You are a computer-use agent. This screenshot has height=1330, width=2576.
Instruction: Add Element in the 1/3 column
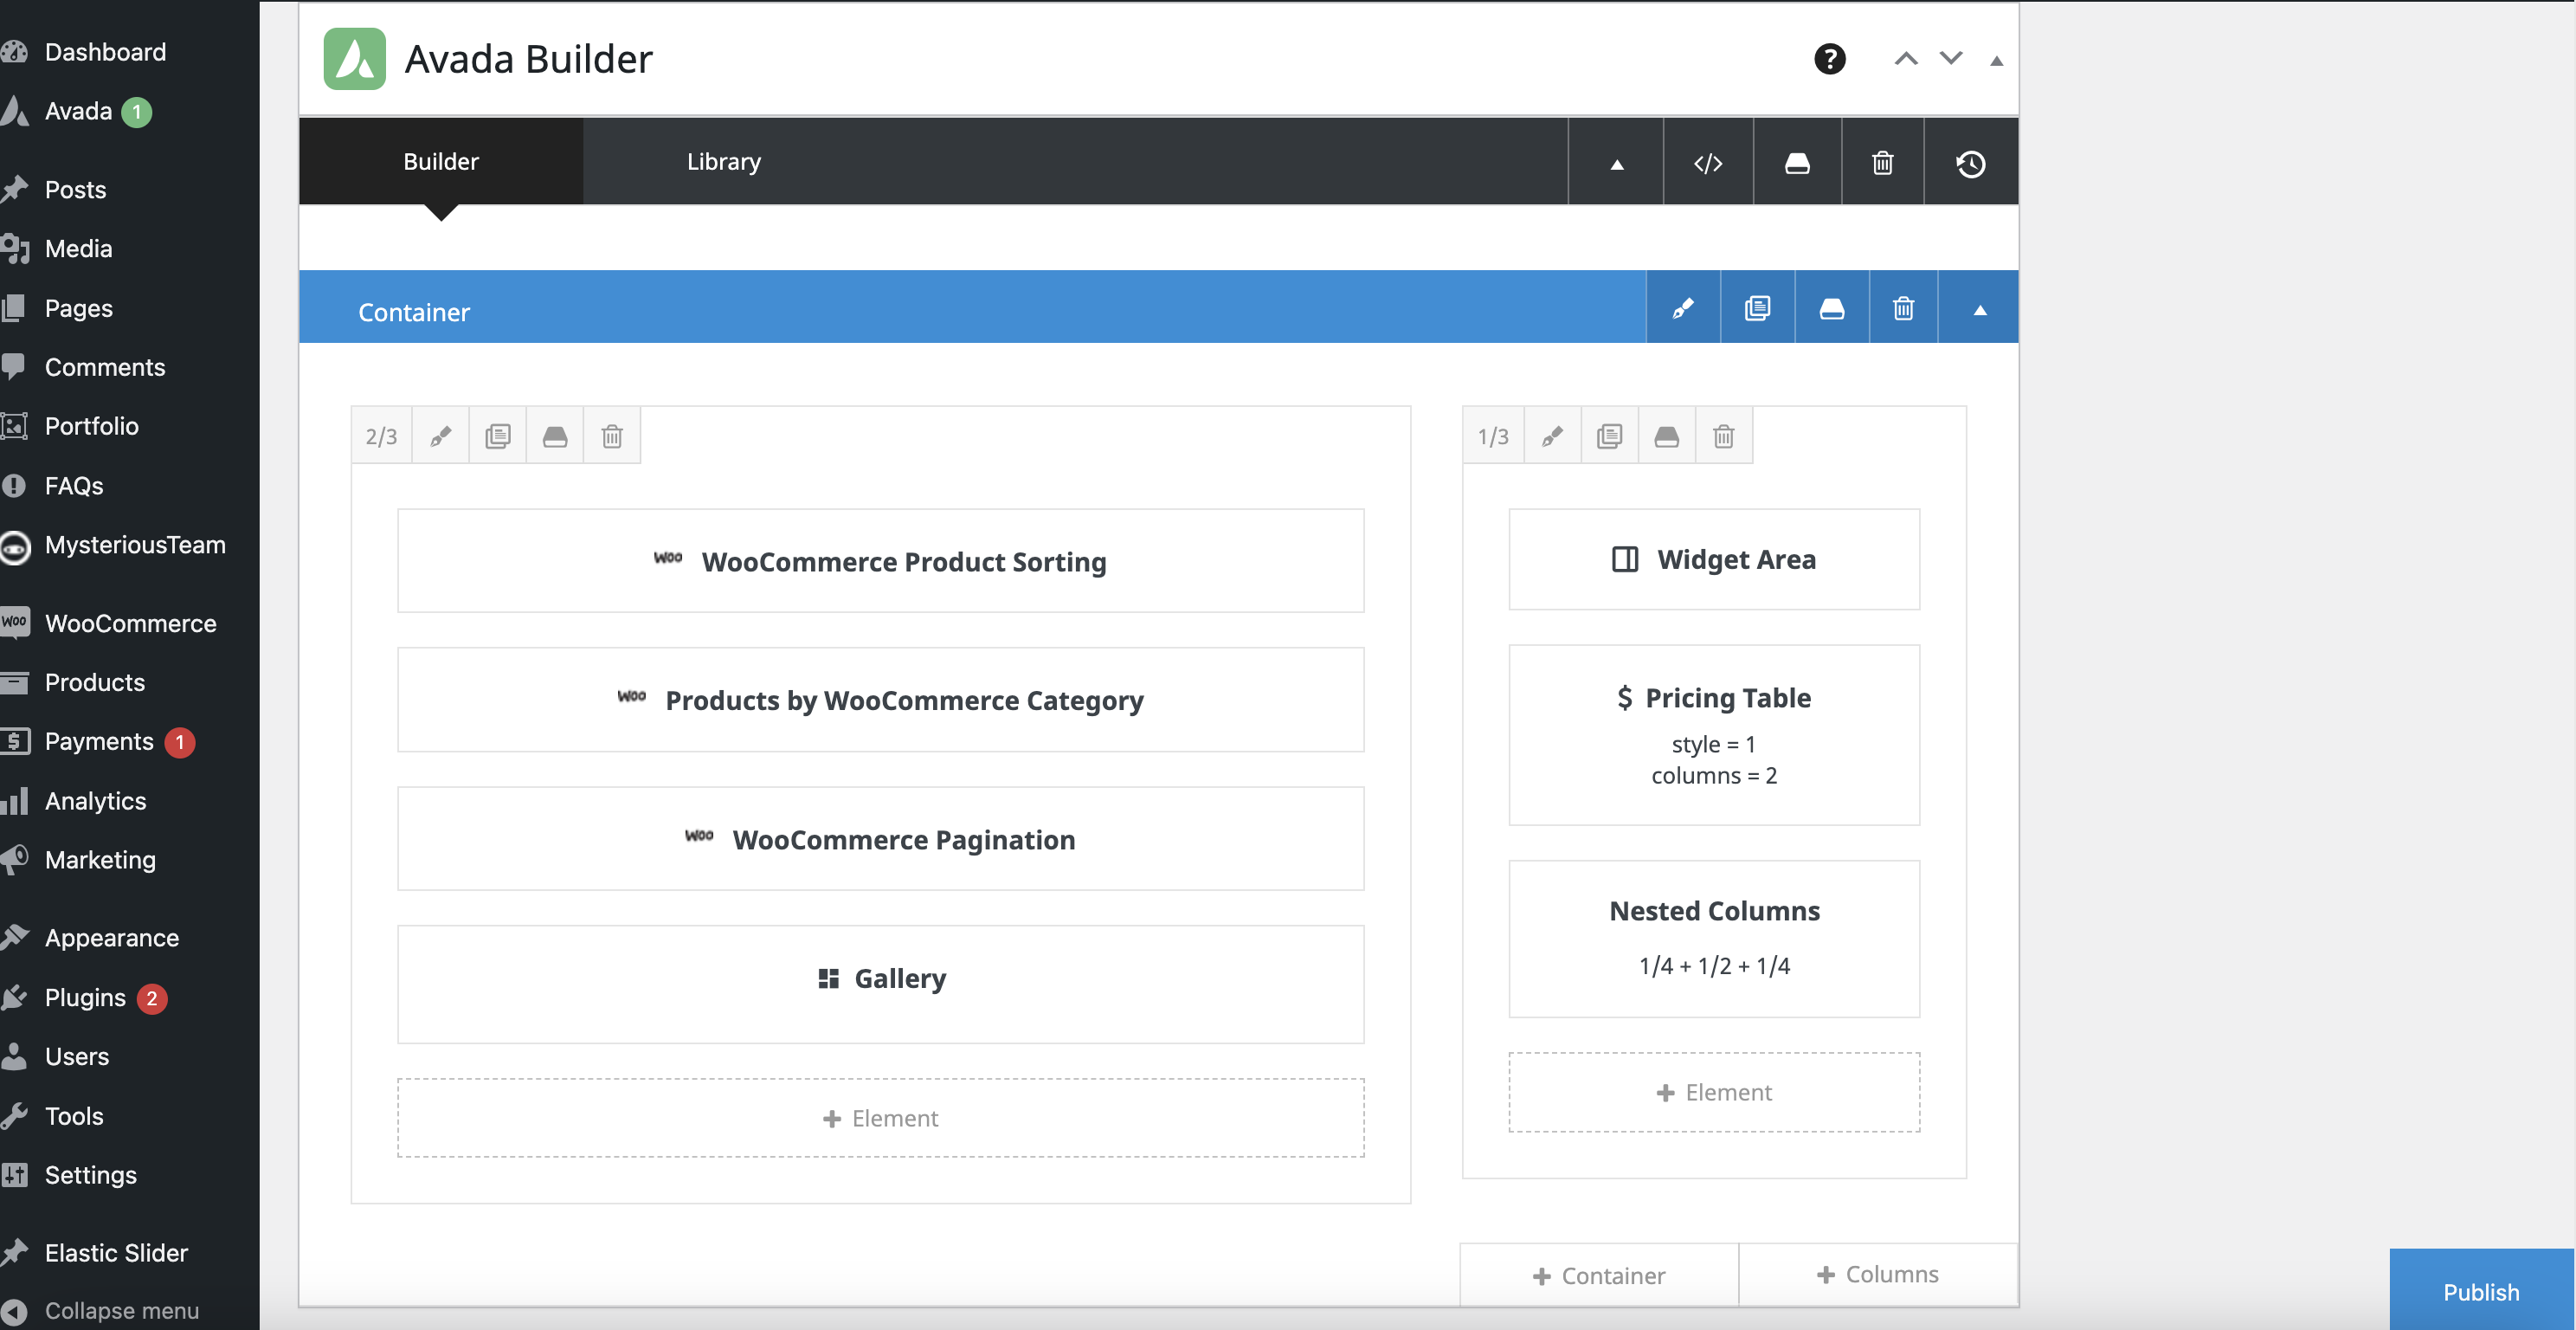coord(1714,1092)
